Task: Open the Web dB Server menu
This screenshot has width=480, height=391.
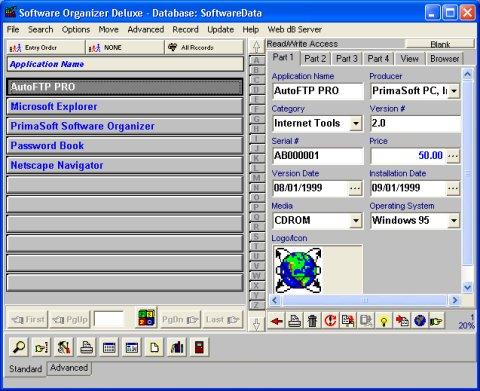Action: click(295, 29)
